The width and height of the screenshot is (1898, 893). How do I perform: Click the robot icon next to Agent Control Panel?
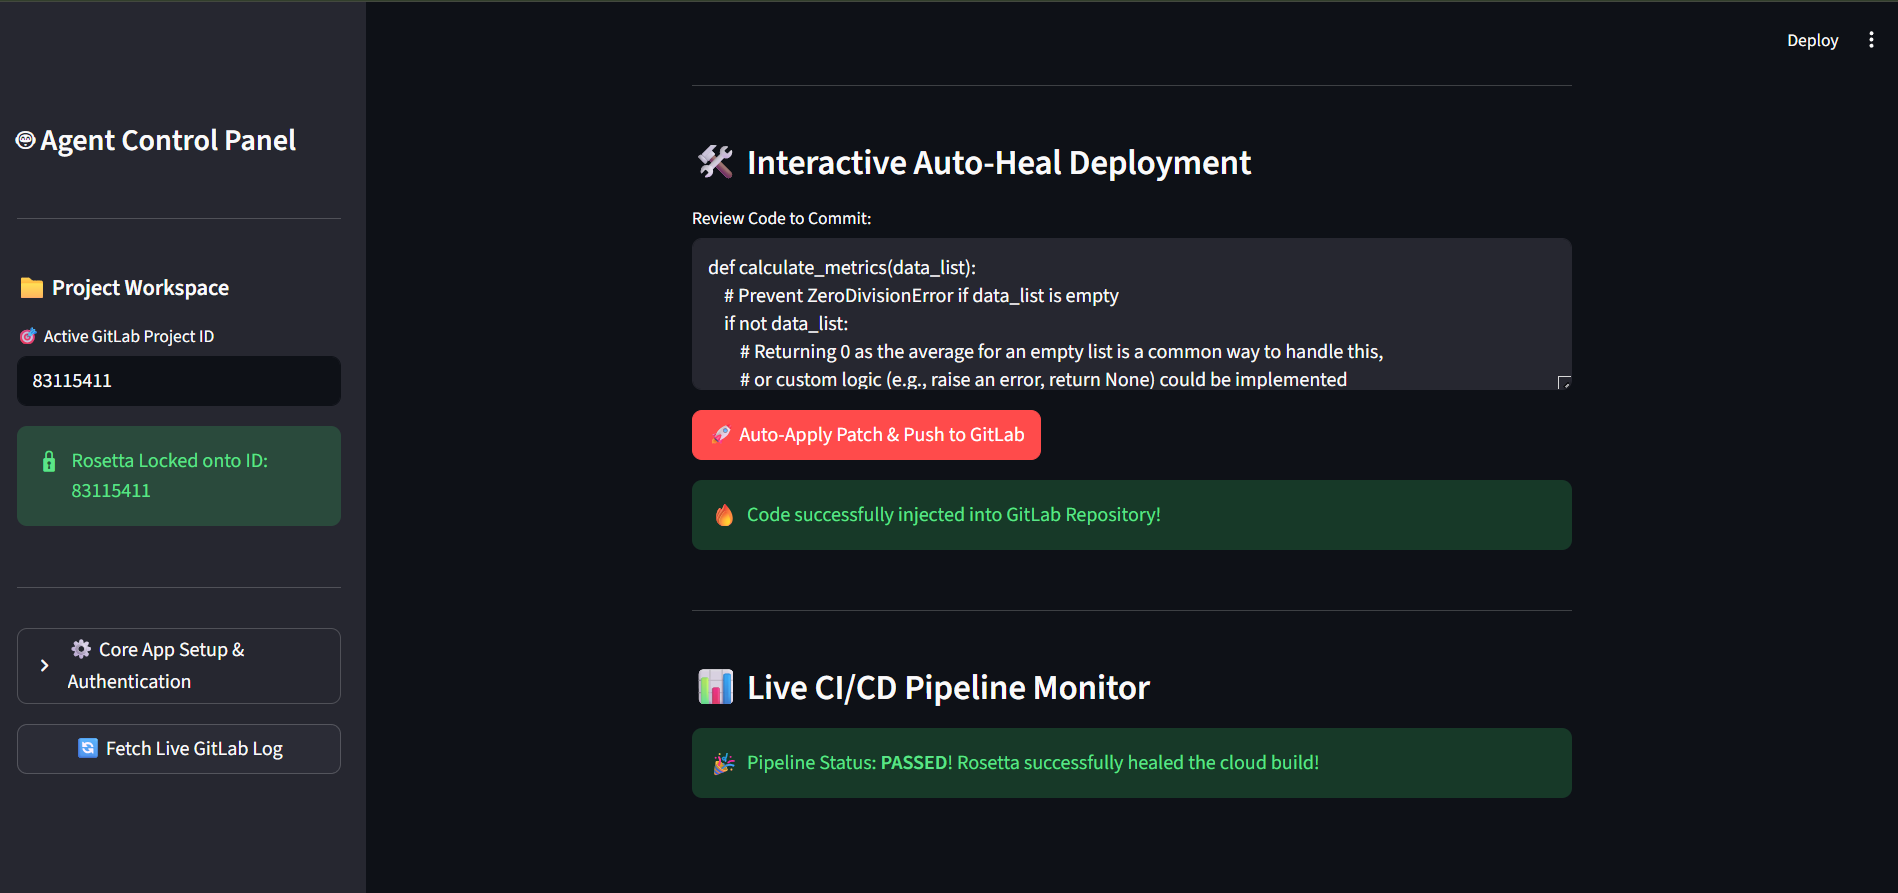[26, 140]
